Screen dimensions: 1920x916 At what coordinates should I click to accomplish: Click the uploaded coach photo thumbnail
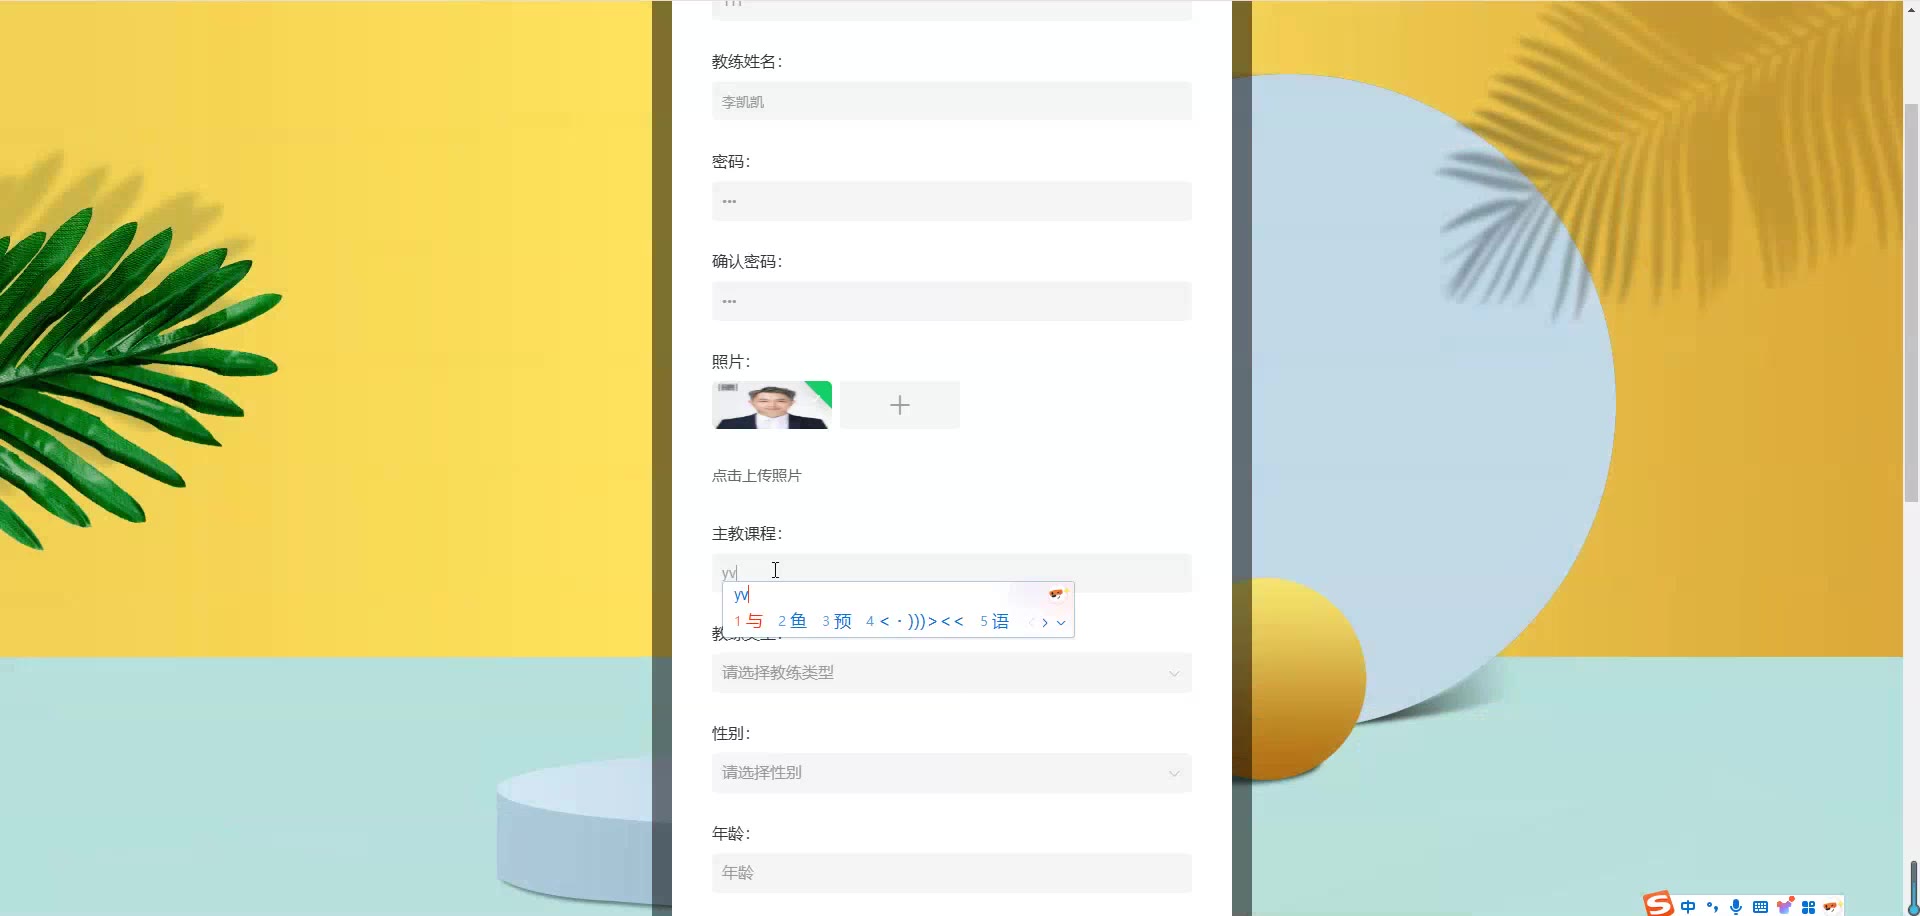click(772, 405)
